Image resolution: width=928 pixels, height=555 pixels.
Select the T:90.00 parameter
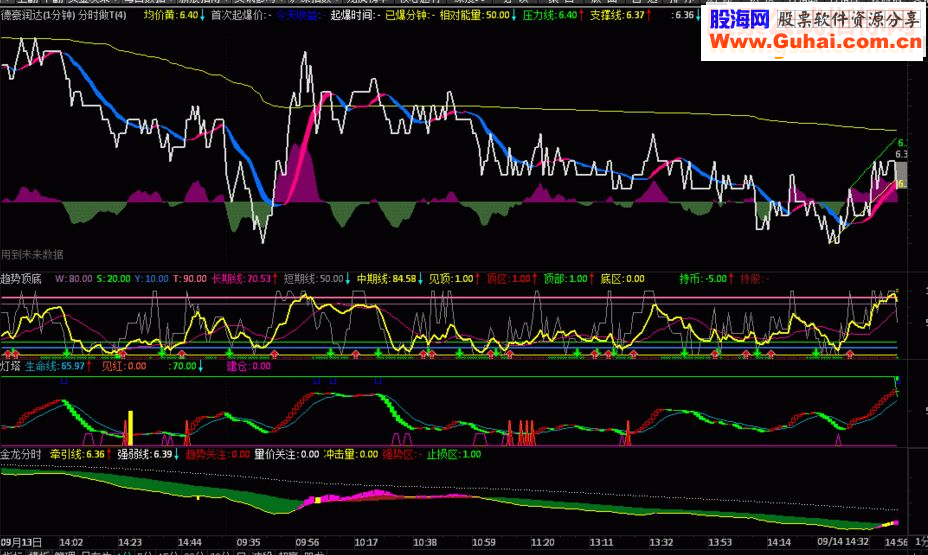coord(189,279)
